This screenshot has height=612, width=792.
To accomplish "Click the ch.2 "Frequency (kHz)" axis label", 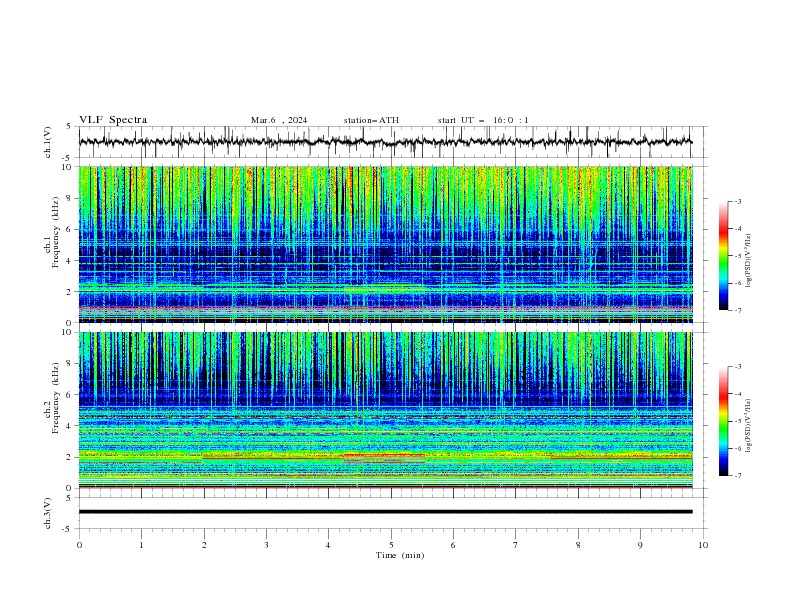I will pyautogui.click(x=56, y=398).
